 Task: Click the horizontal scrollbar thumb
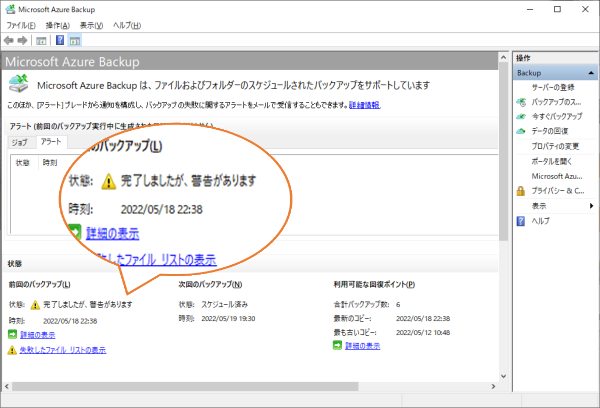(185, 387)
